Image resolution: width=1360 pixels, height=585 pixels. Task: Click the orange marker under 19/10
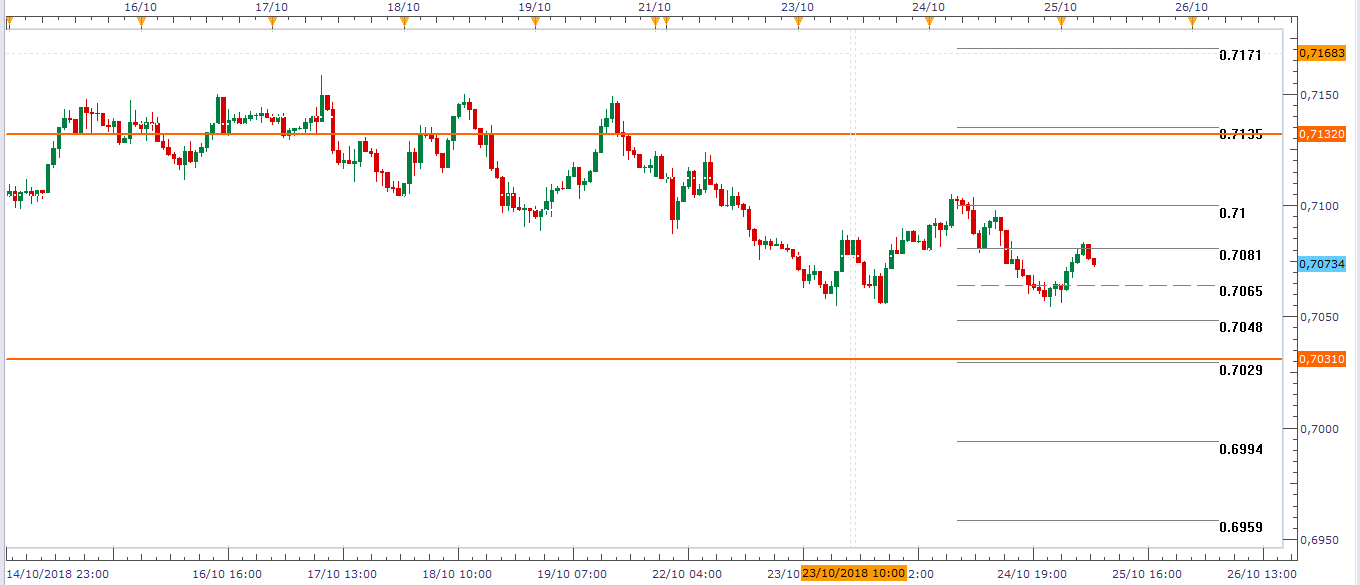tap(535, 21)
